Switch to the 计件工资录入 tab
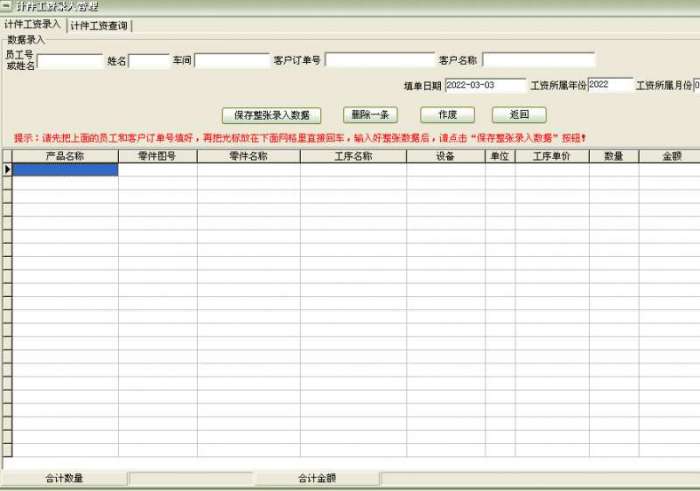Screen dimensions: 700x491 pos(33,25)
